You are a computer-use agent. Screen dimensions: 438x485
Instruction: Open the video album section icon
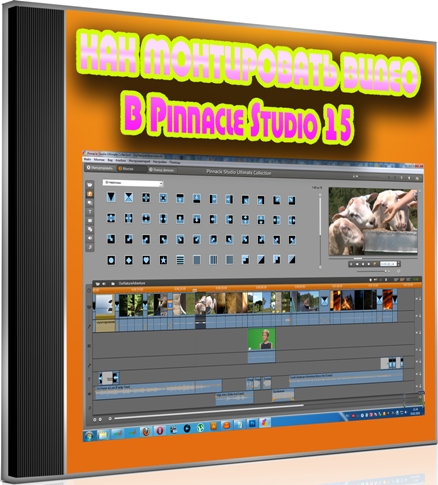(x=90, y=185)
